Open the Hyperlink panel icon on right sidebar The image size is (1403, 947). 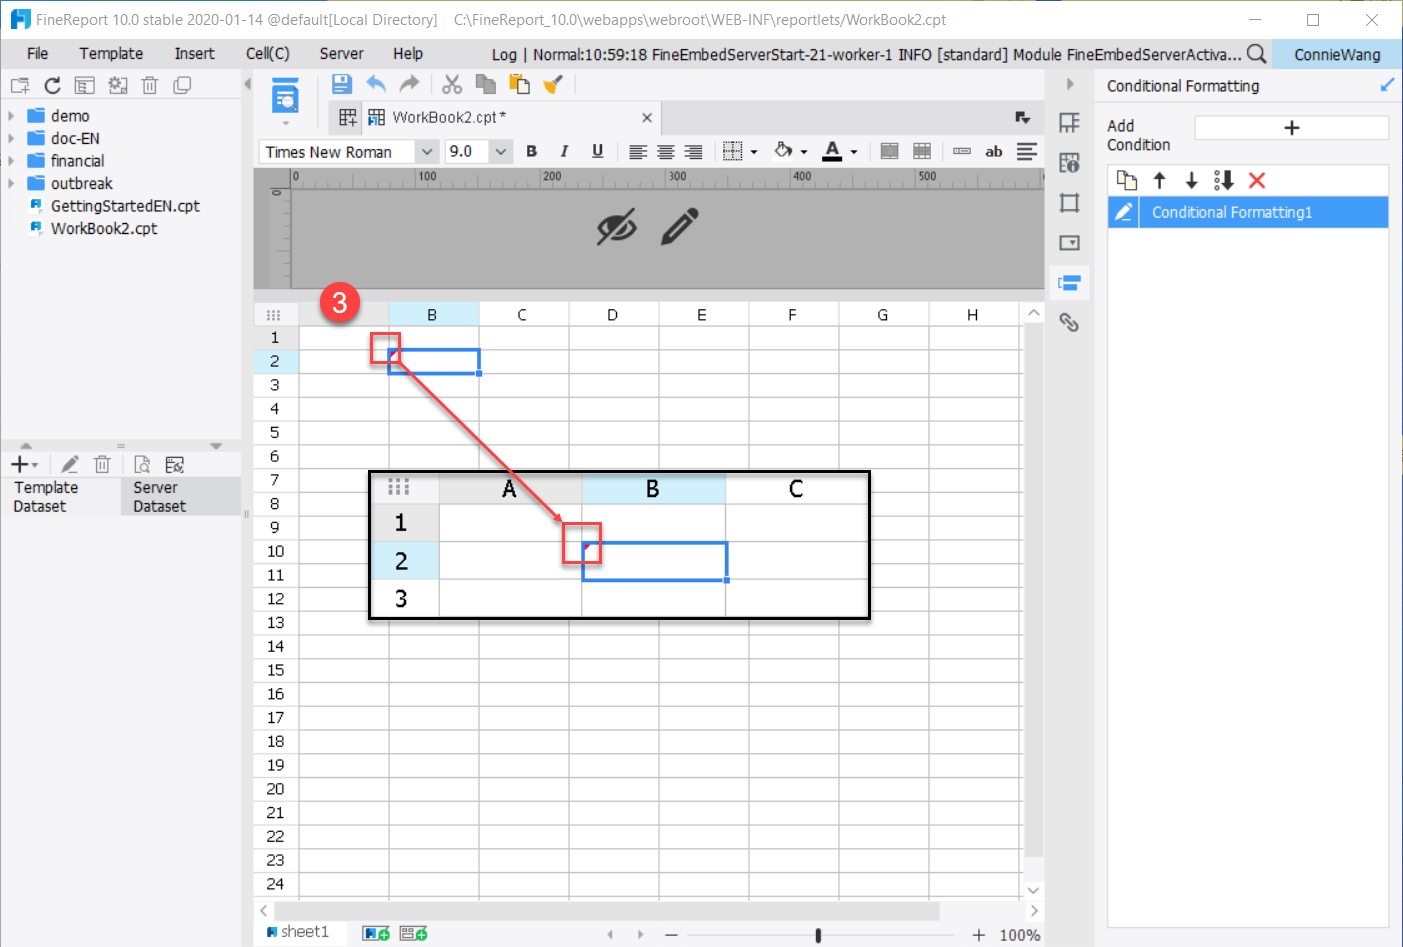(1069, 322)
